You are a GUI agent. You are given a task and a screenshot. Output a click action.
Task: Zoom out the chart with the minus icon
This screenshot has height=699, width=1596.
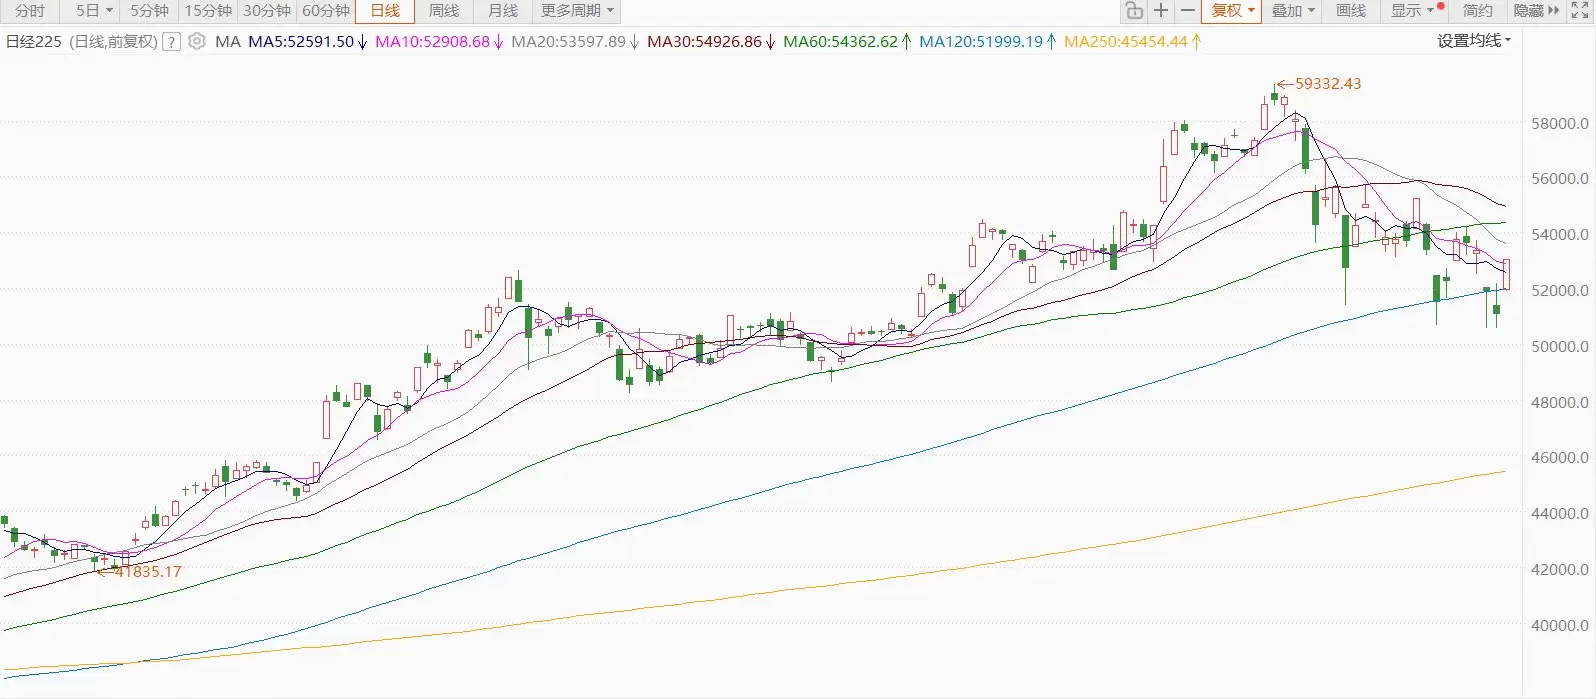1187,11
